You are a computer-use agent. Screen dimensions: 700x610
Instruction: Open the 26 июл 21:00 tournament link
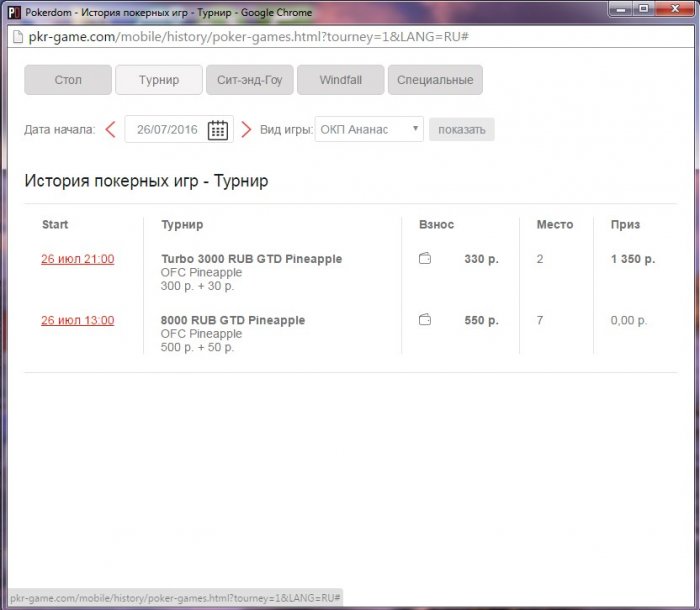(x=78, y=259)
